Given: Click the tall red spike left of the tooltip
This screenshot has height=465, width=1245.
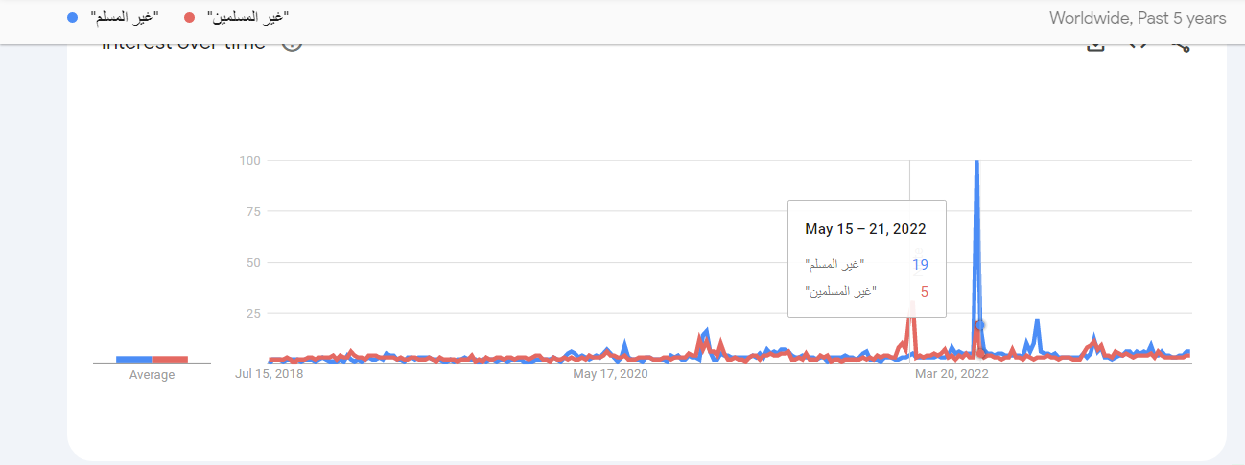Looking at the screenshot, I should tap(911, 330).
